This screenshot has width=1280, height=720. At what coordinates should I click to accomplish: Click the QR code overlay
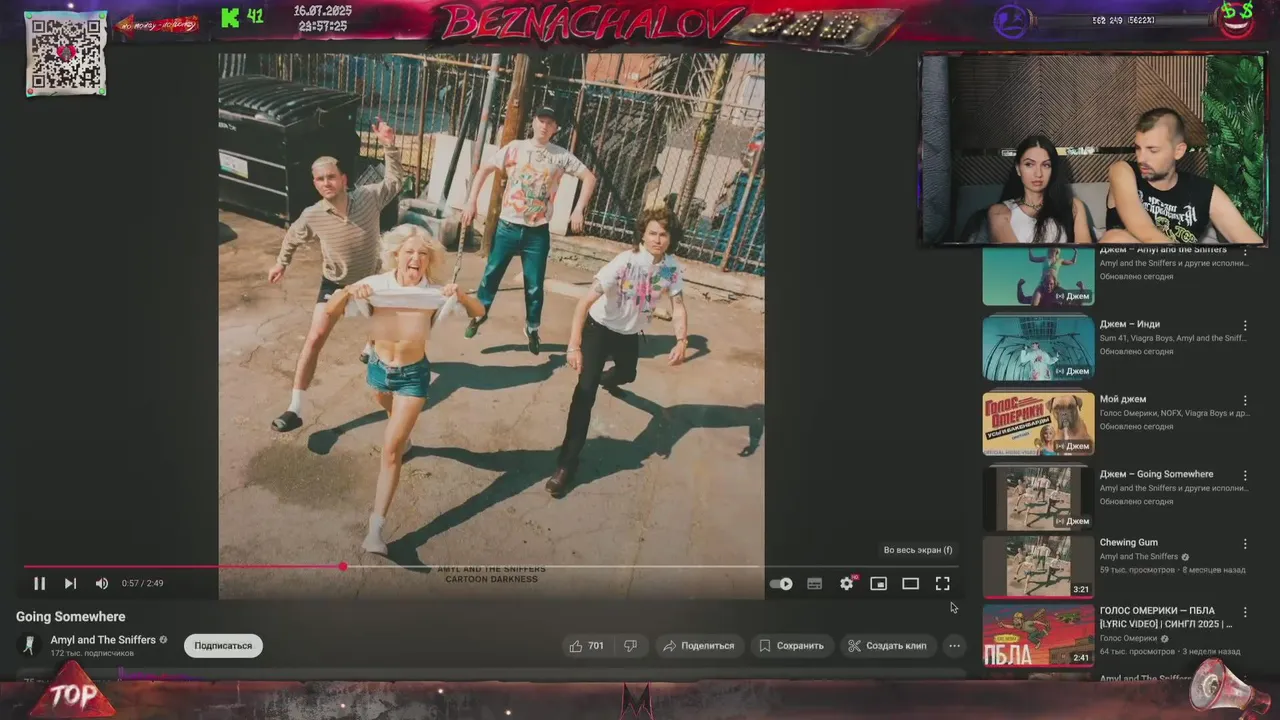pos(66,54)
